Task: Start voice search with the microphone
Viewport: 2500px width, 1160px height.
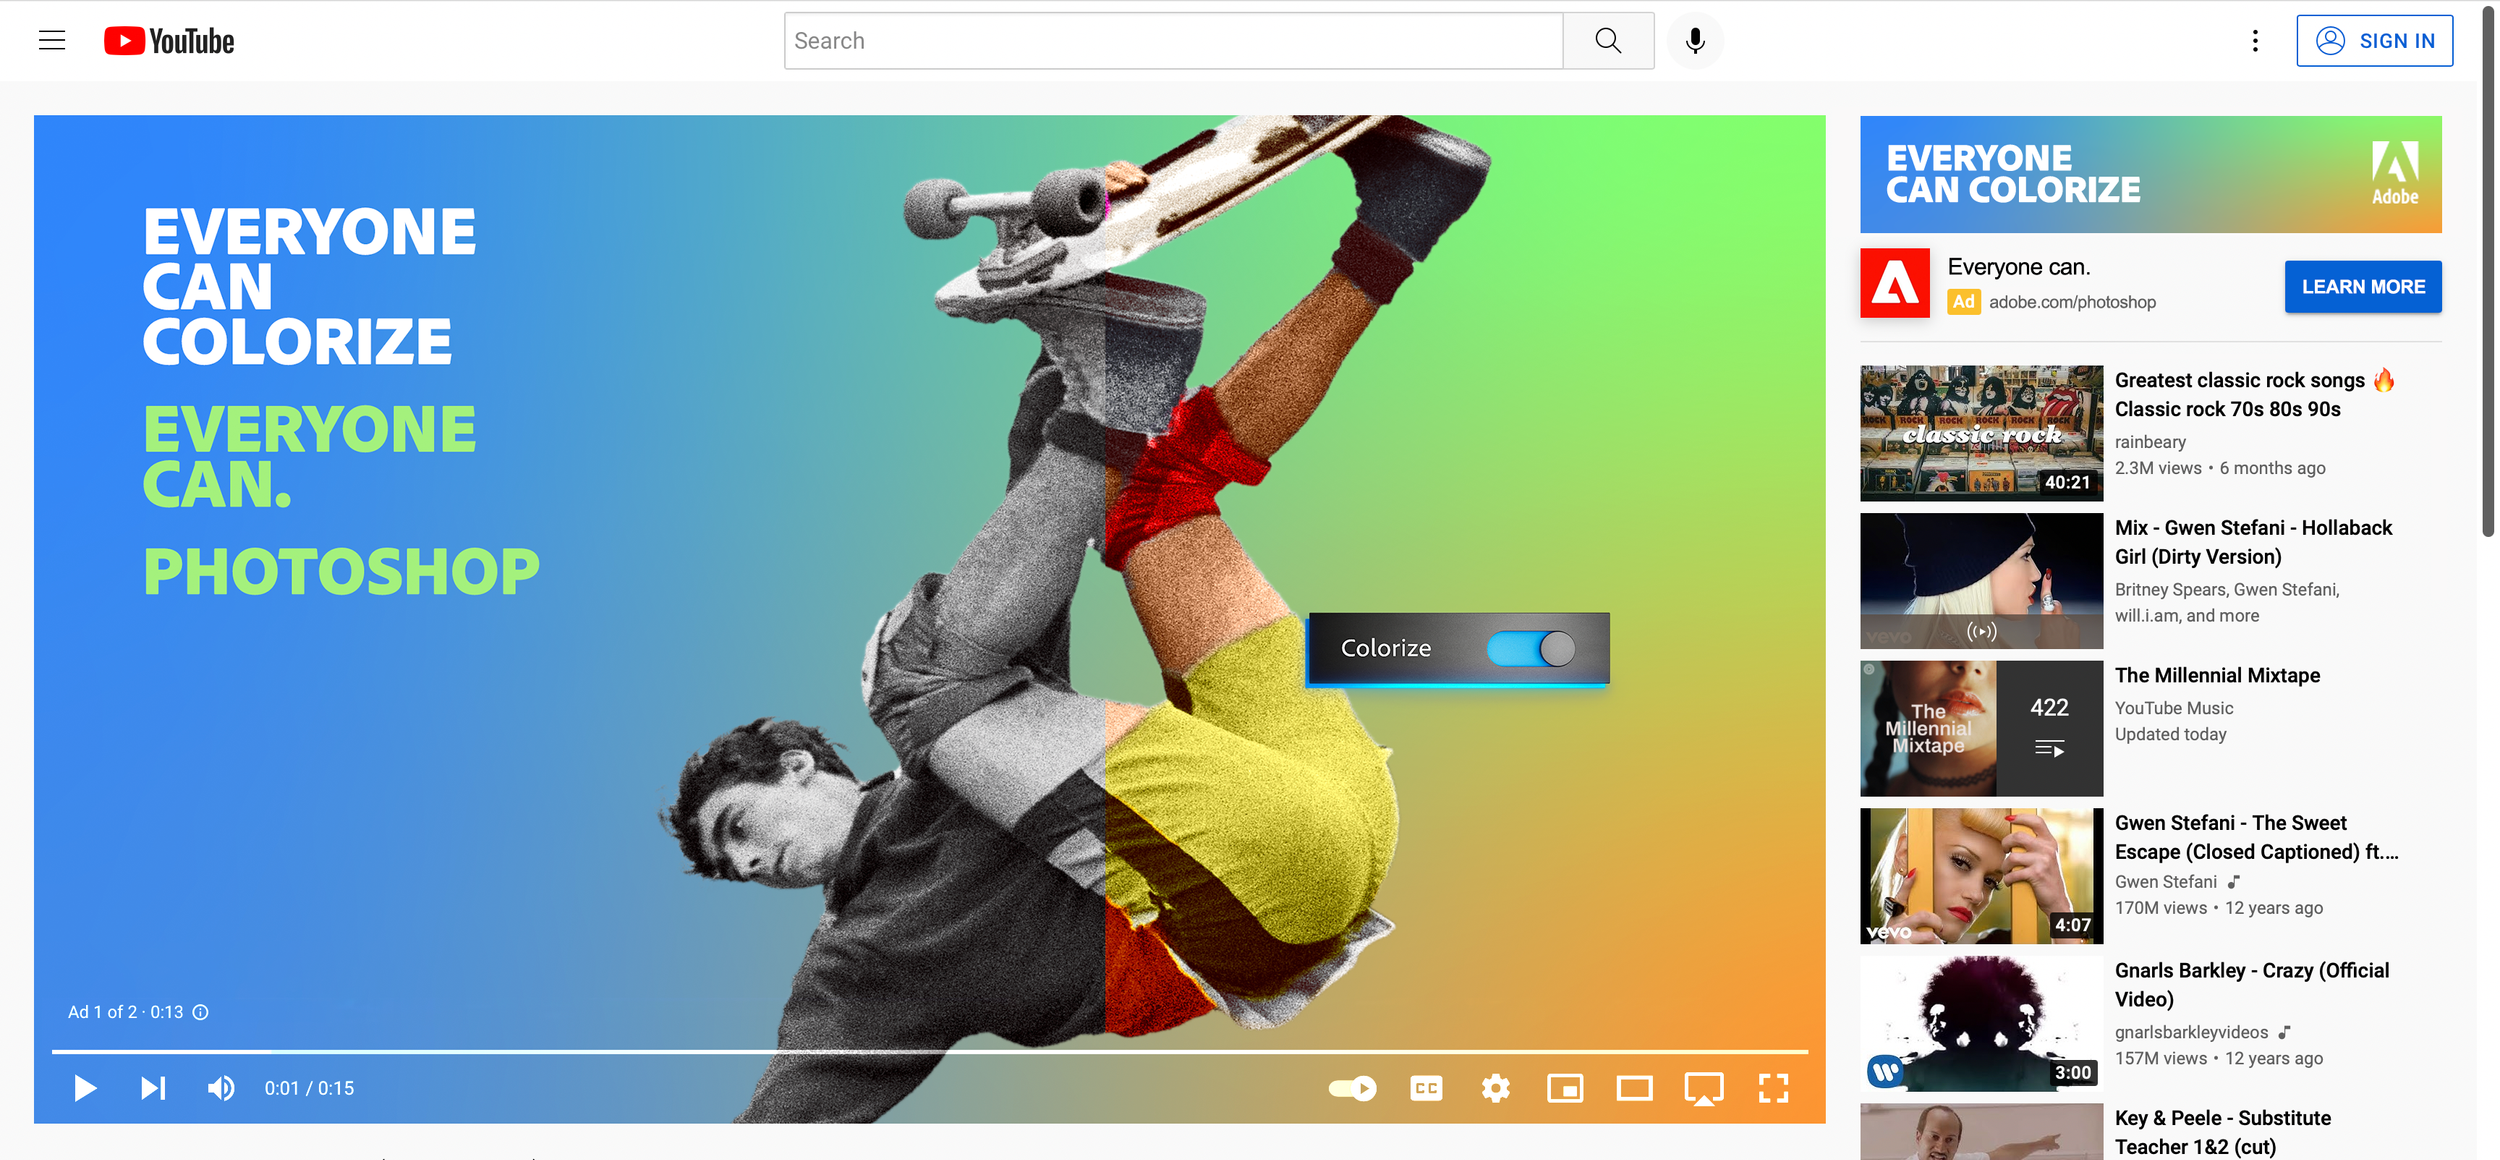Action: pos(1694,41)
